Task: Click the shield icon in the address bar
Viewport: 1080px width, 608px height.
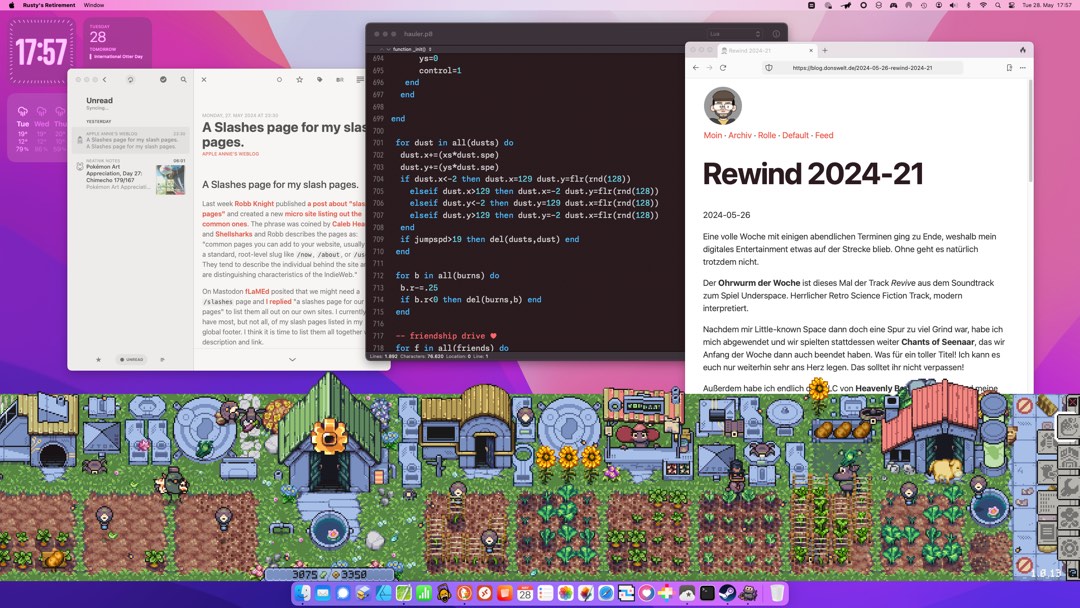Action: (769, 68)
